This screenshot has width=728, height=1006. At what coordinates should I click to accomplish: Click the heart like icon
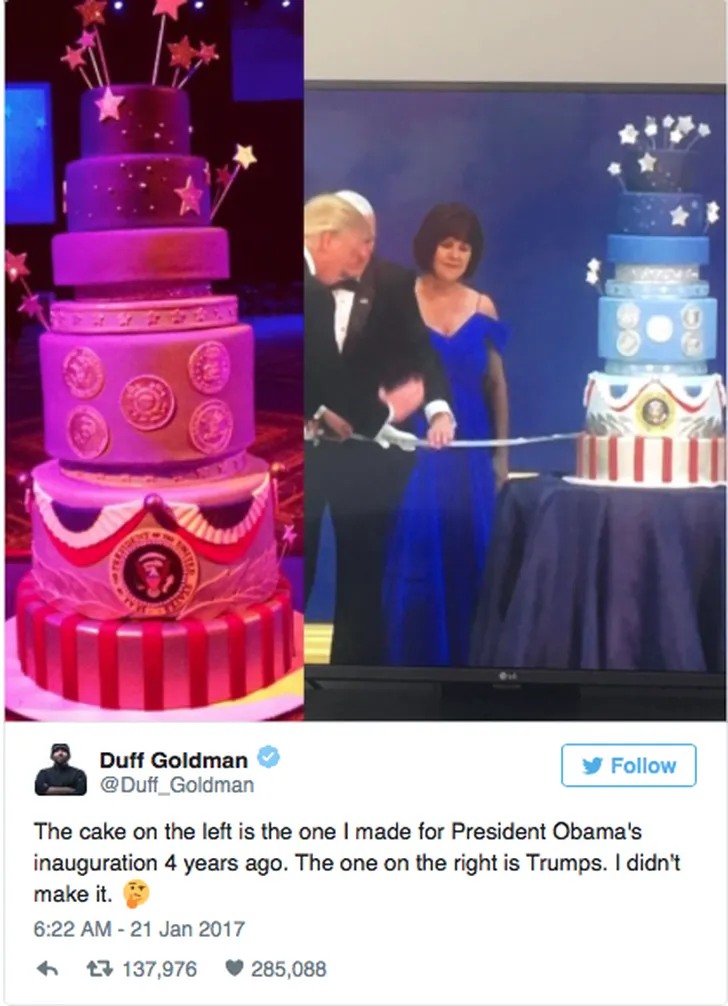click(x=235, y=968)
